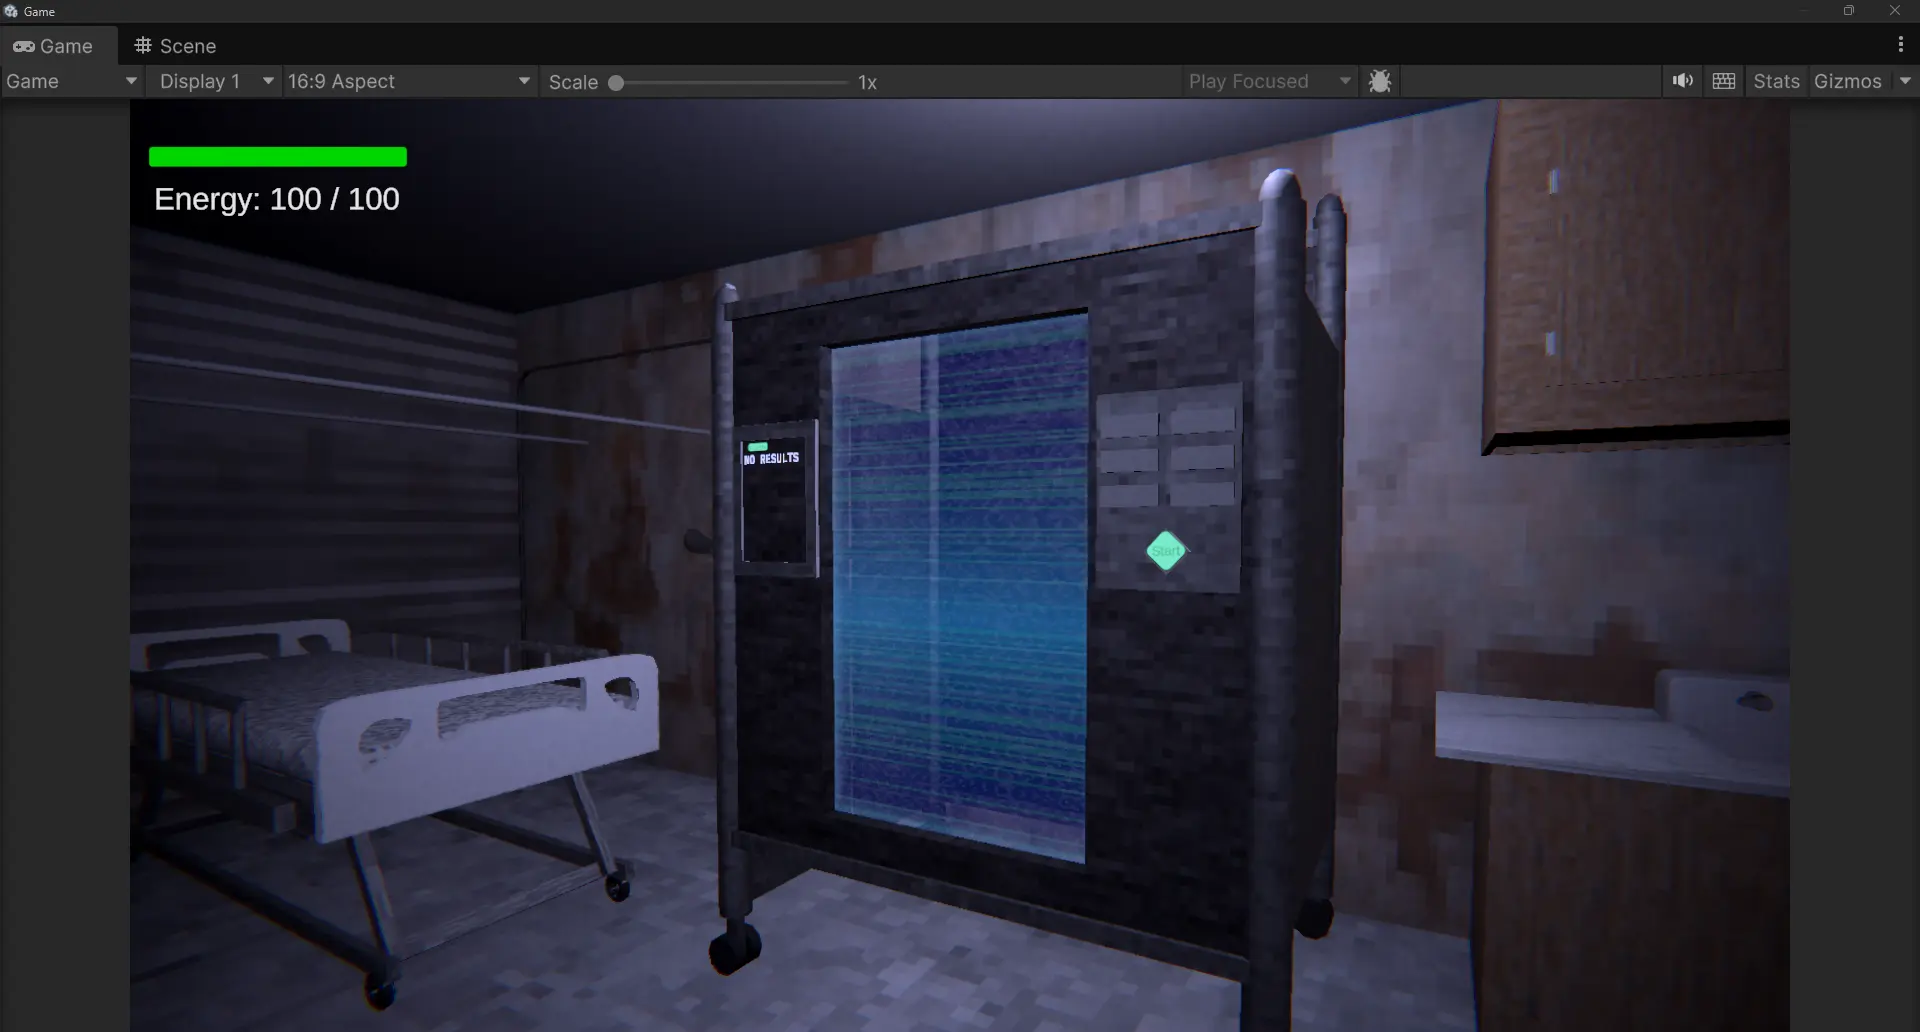Click the green Energy bar at top left

(x=277, y=156)
